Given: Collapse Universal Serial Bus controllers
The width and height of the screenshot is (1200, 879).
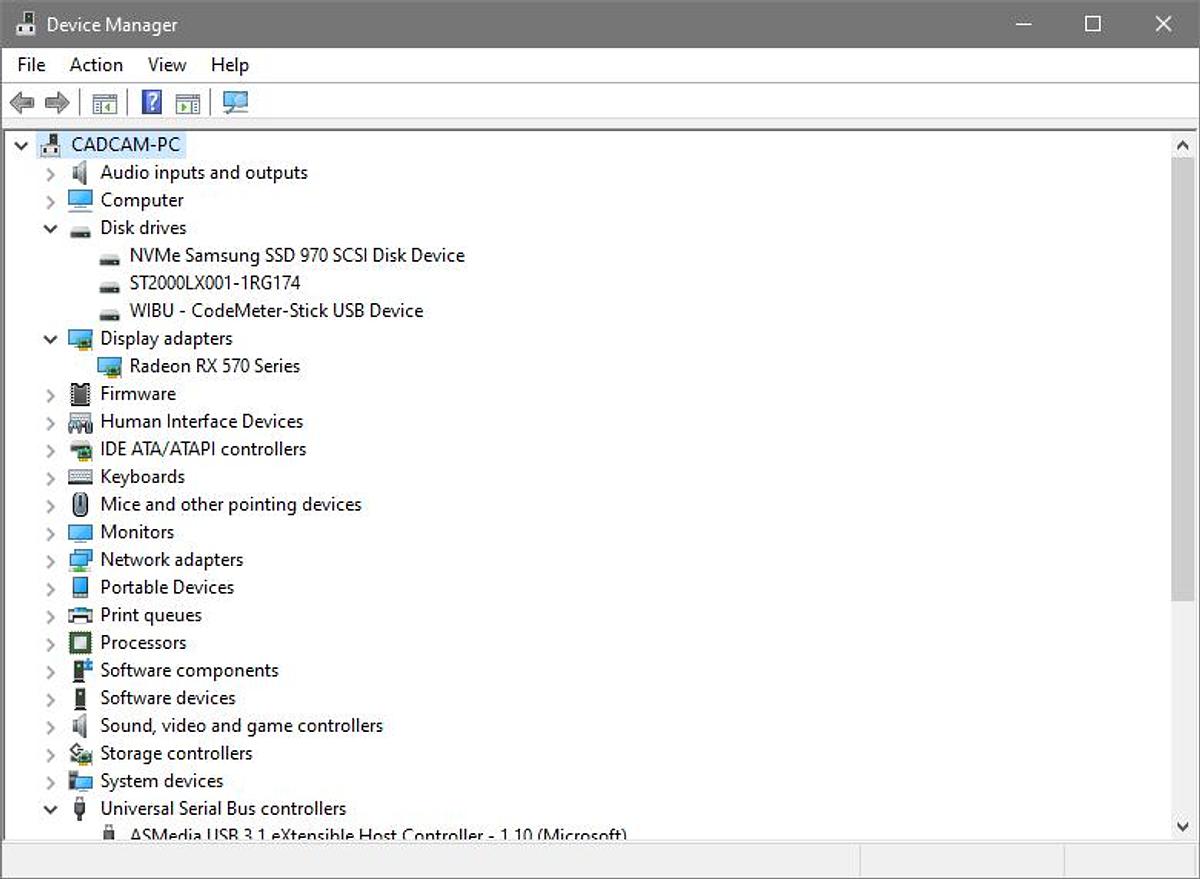Looking at the screenshot, I should click(50, 809).
